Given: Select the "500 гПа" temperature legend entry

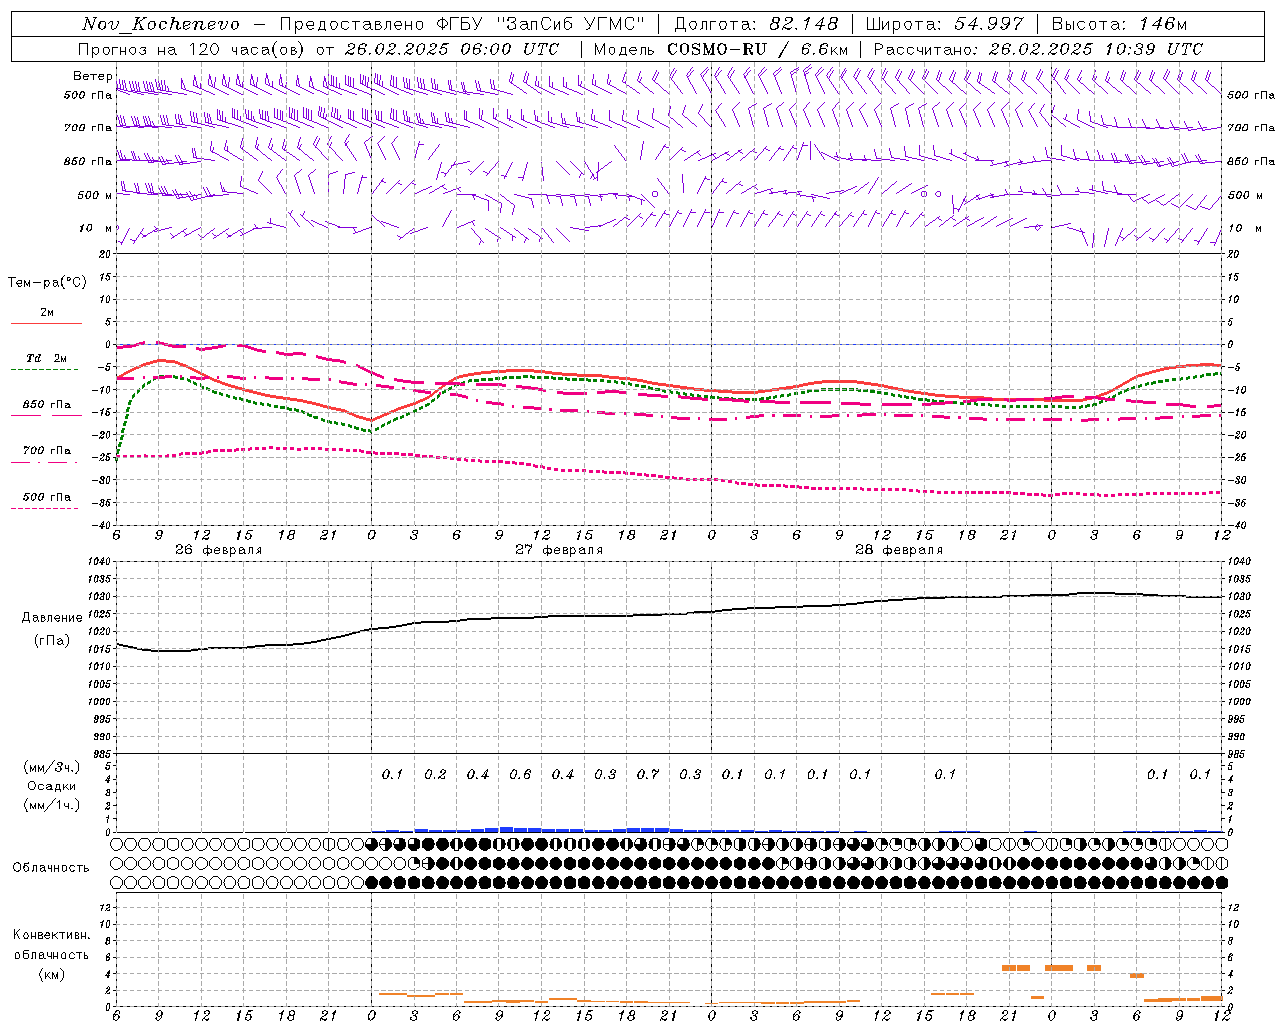Looking at the screenshot, I should [x=47, y=497].
